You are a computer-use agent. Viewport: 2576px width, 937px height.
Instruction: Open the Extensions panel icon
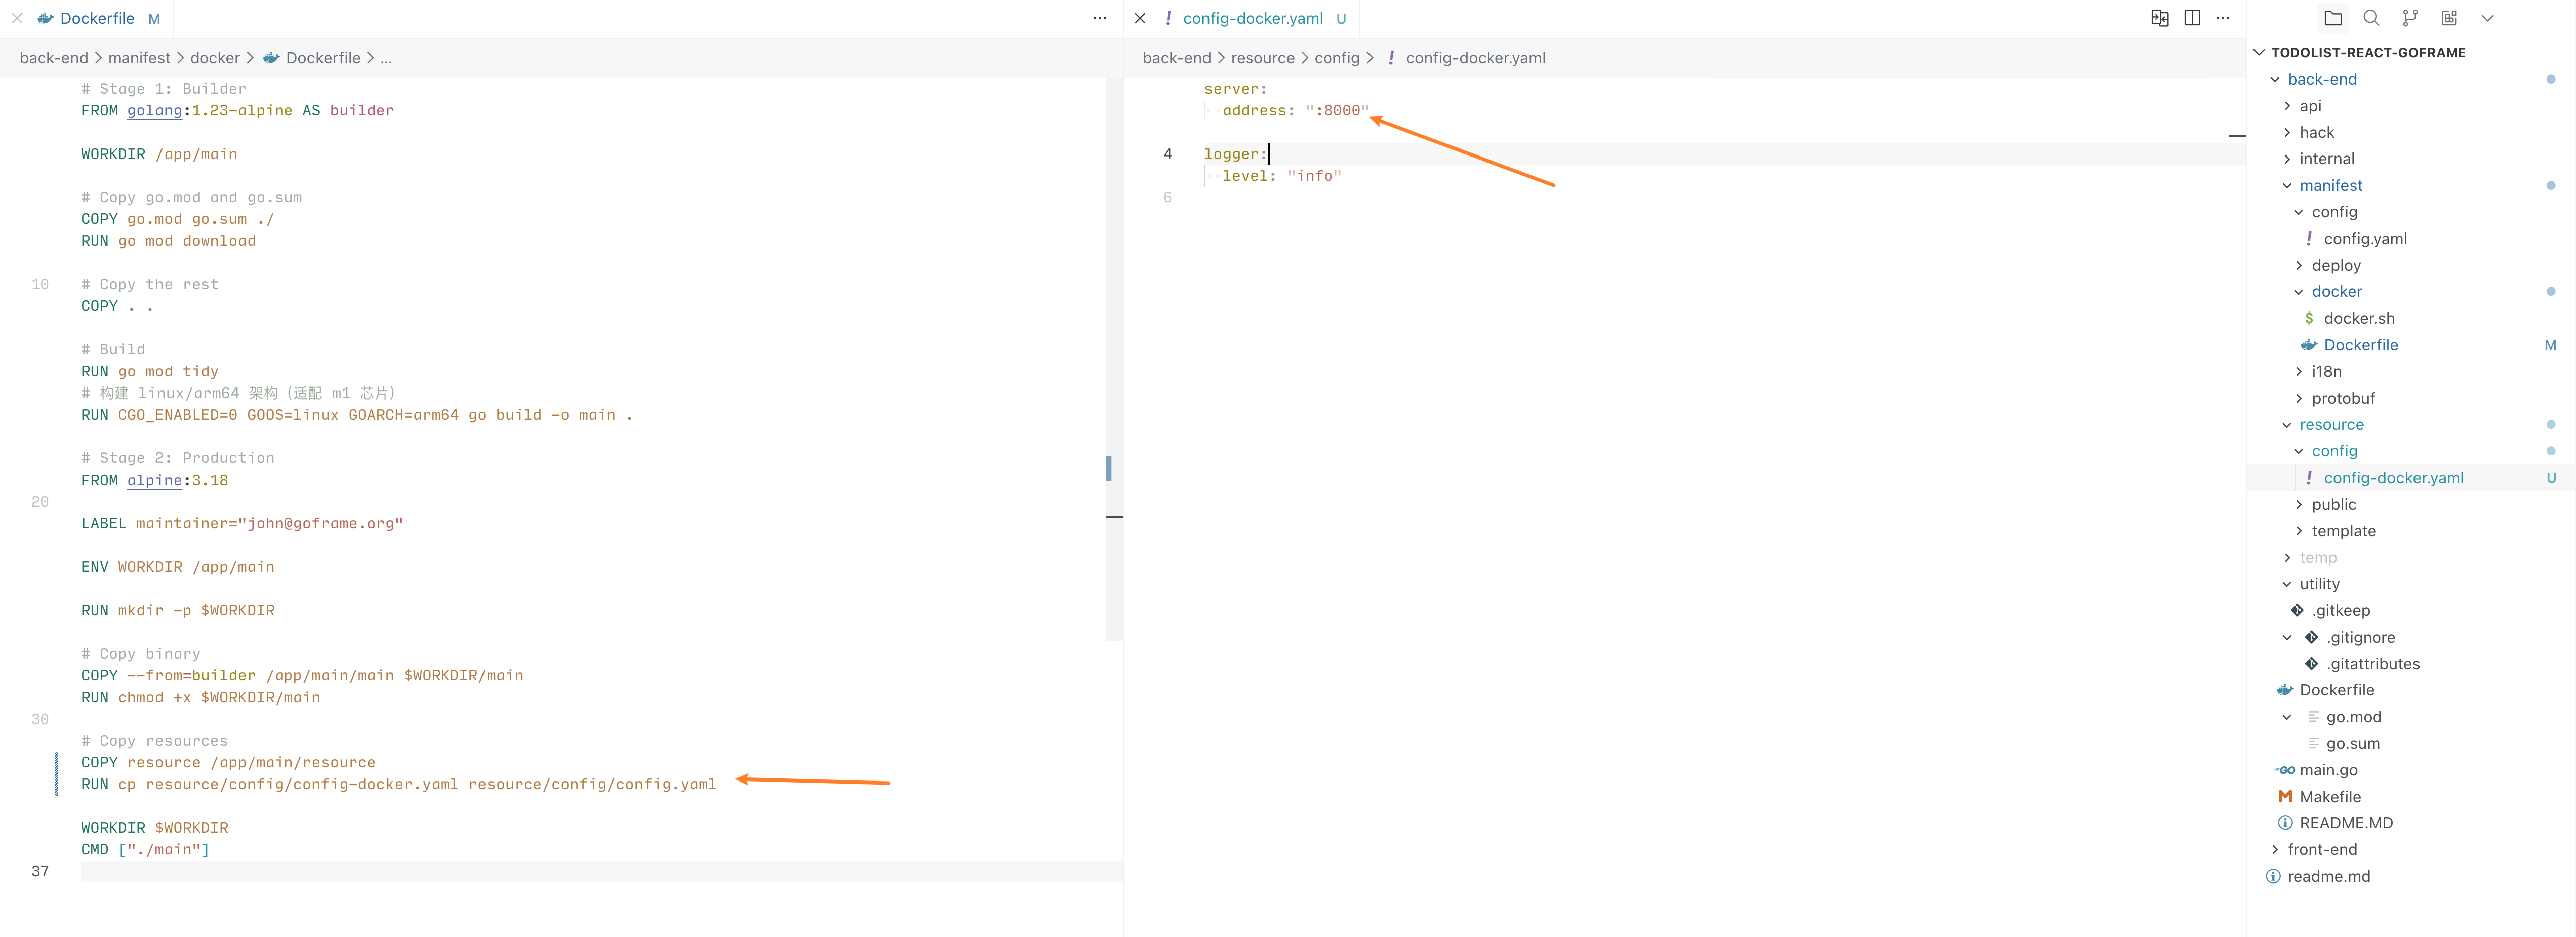click(x=2449, y=18)
